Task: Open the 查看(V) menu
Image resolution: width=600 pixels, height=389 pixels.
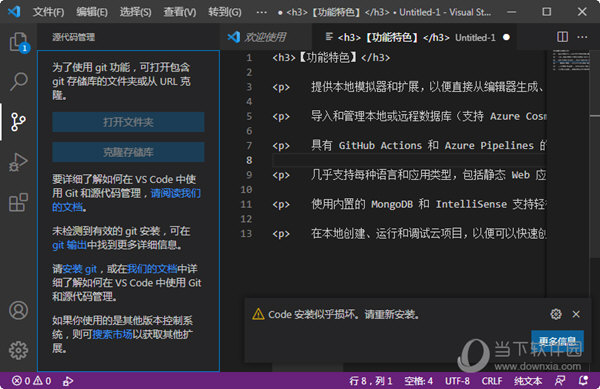Action: (x=180, y=12)
